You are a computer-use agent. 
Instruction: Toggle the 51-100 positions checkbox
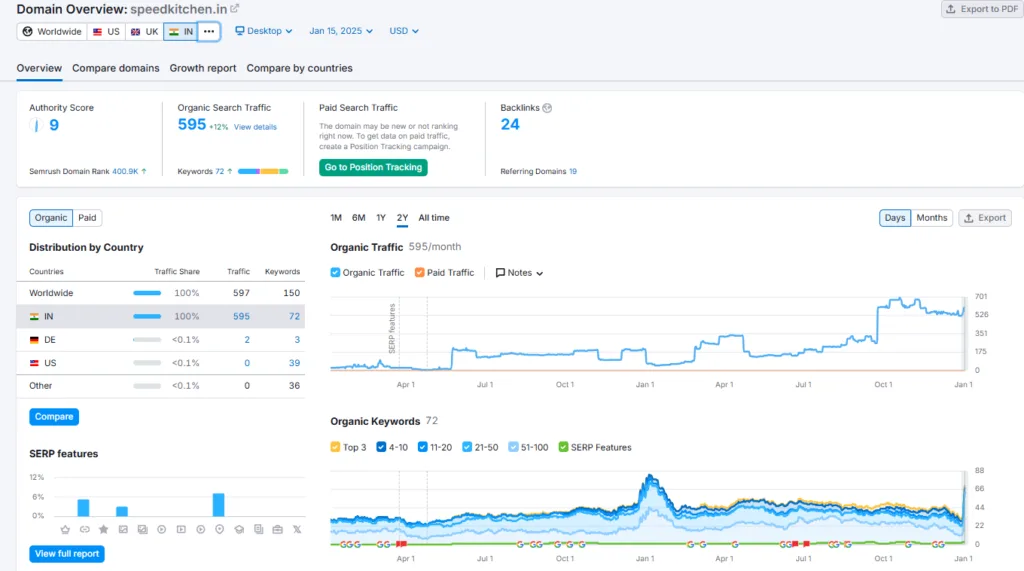pyautogui.click(x=513, y=447)
